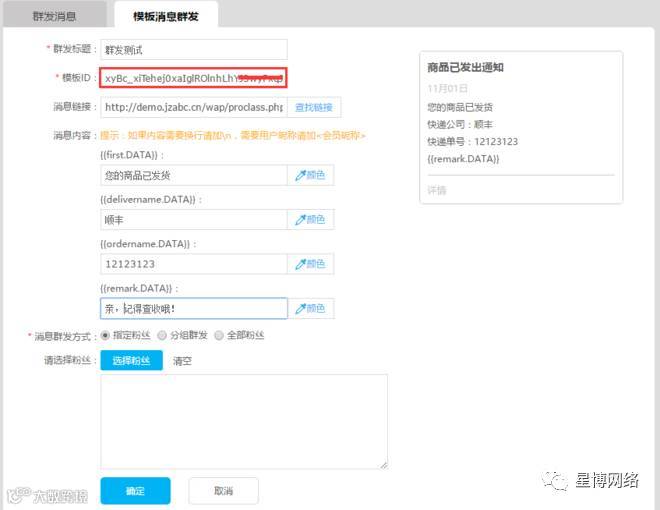The image size is (660, 510).
Task: Click the 商品已发出通知 preview title
Action: pyautogui.click(x=465, y=67)
